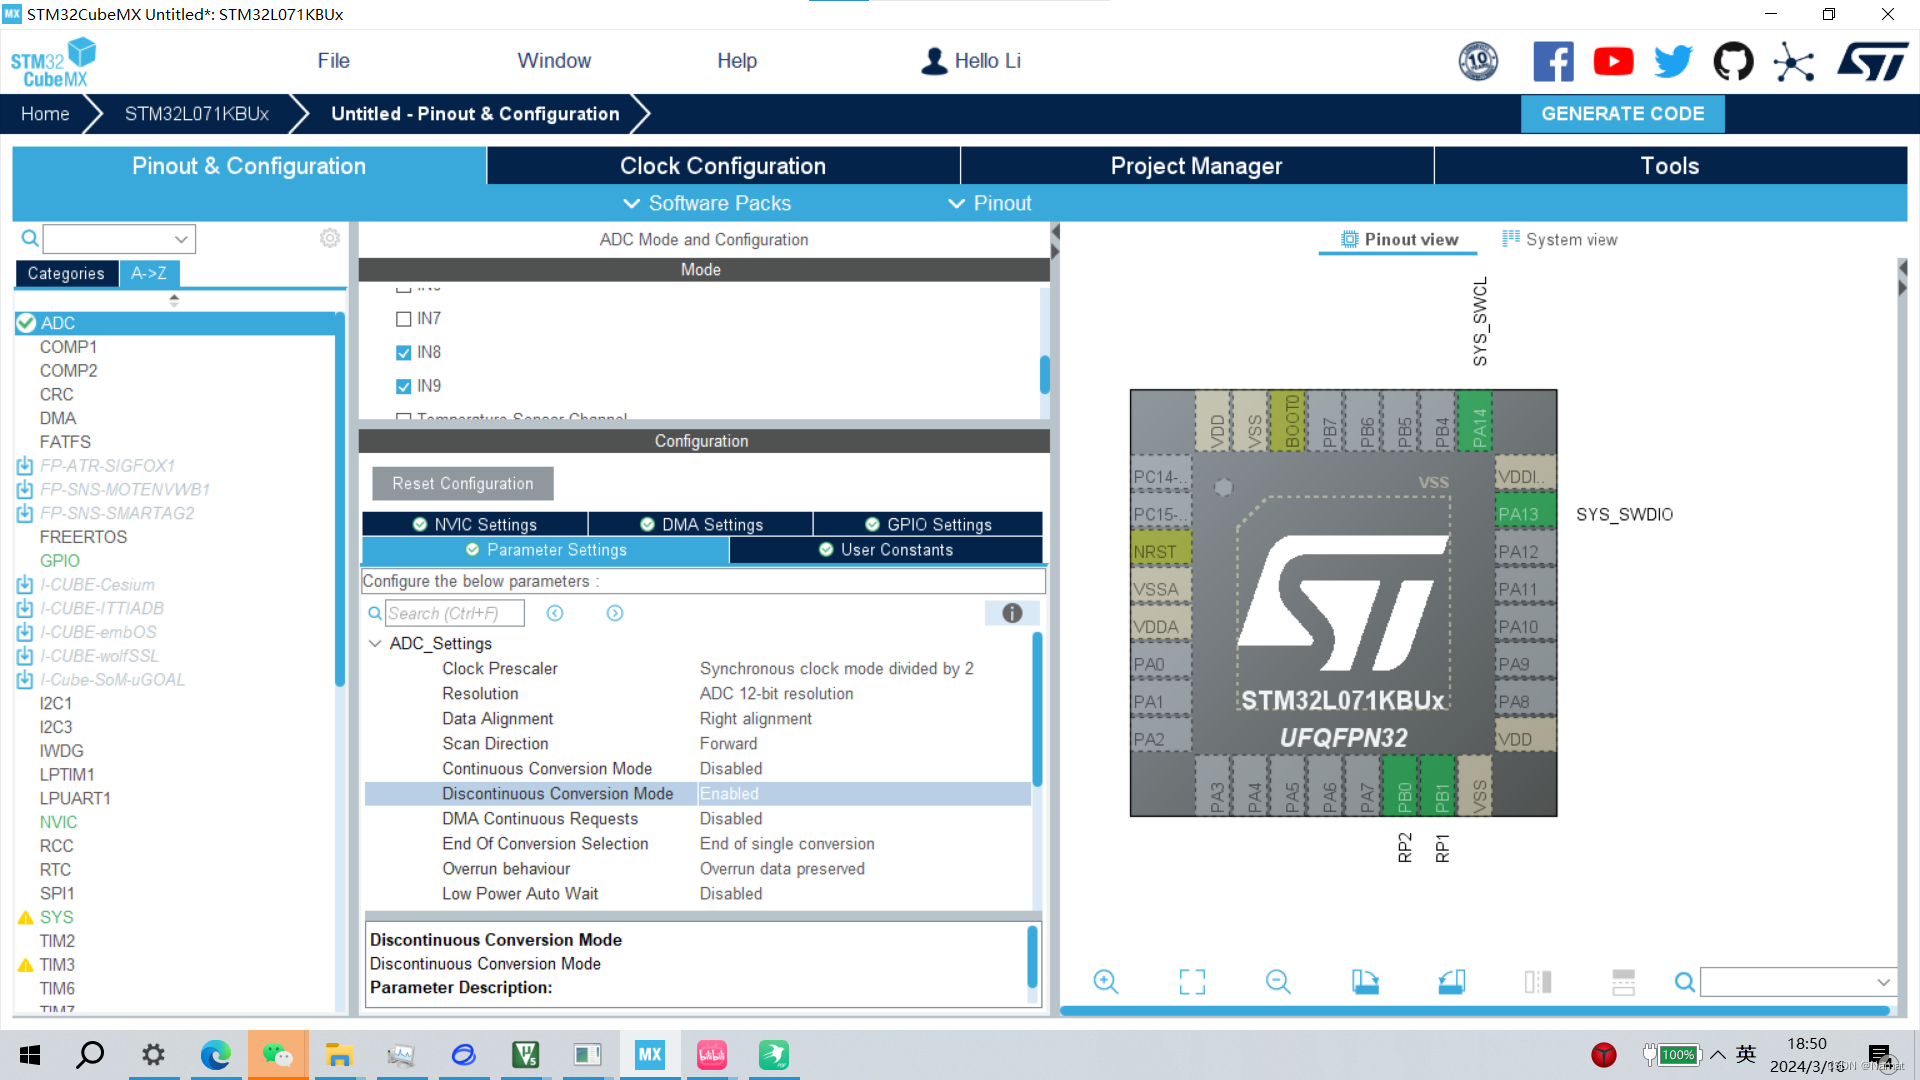Click the peripheral search magnifier icon
Screen dimensions: 1920x1080
pyautogui.click(x=30, y=238)
